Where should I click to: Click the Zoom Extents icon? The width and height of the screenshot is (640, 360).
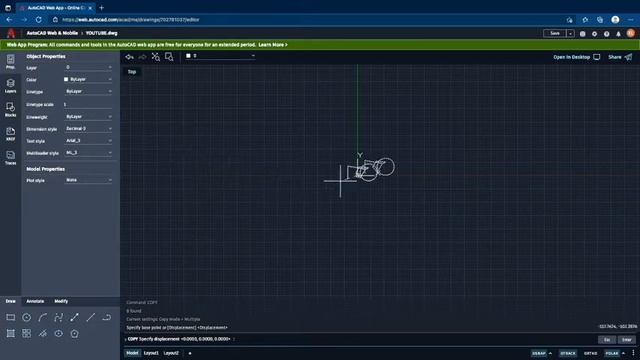point(156,57)
